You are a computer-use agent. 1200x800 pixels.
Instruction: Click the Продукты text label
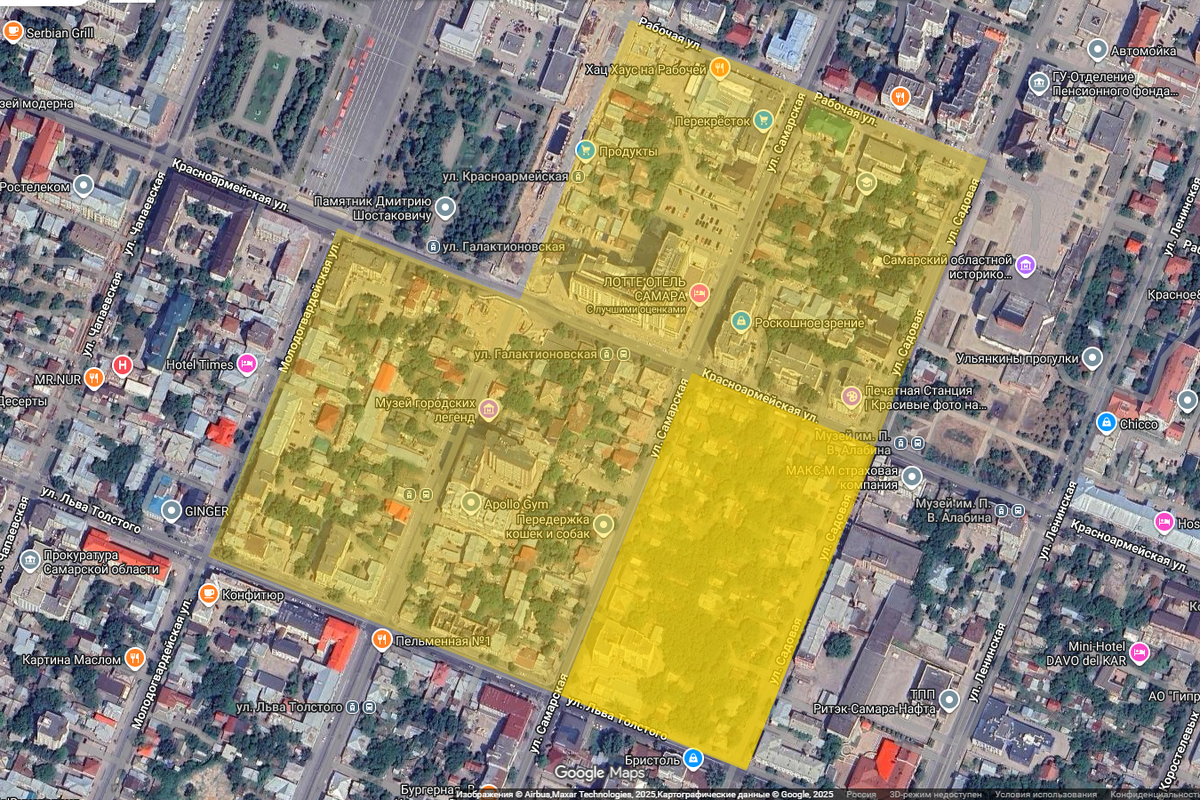coord(629,151)
